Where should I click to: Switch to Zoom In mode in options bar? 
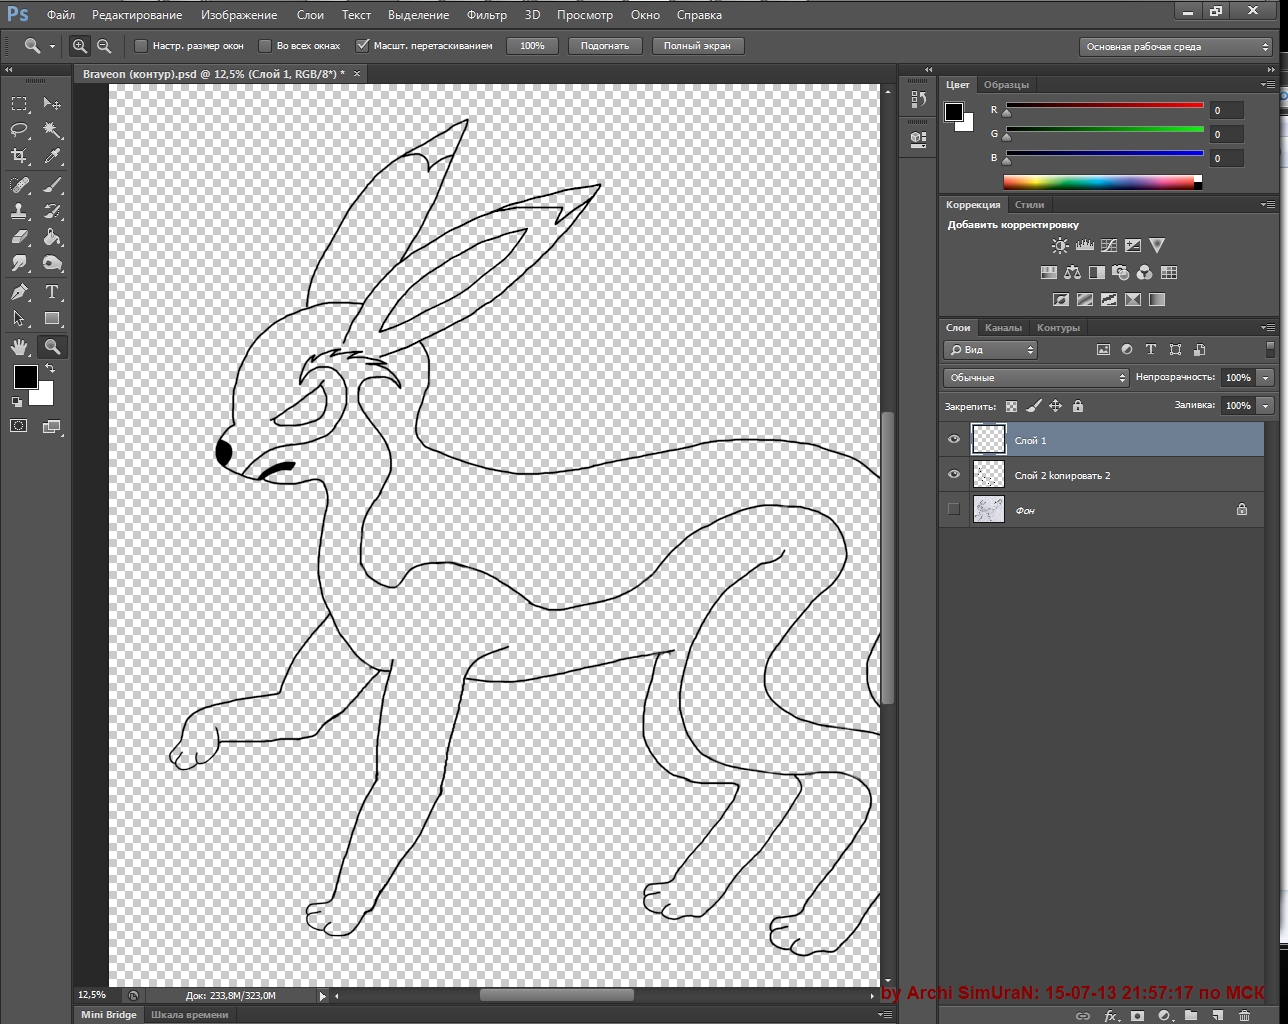click(x=80, y=46)
